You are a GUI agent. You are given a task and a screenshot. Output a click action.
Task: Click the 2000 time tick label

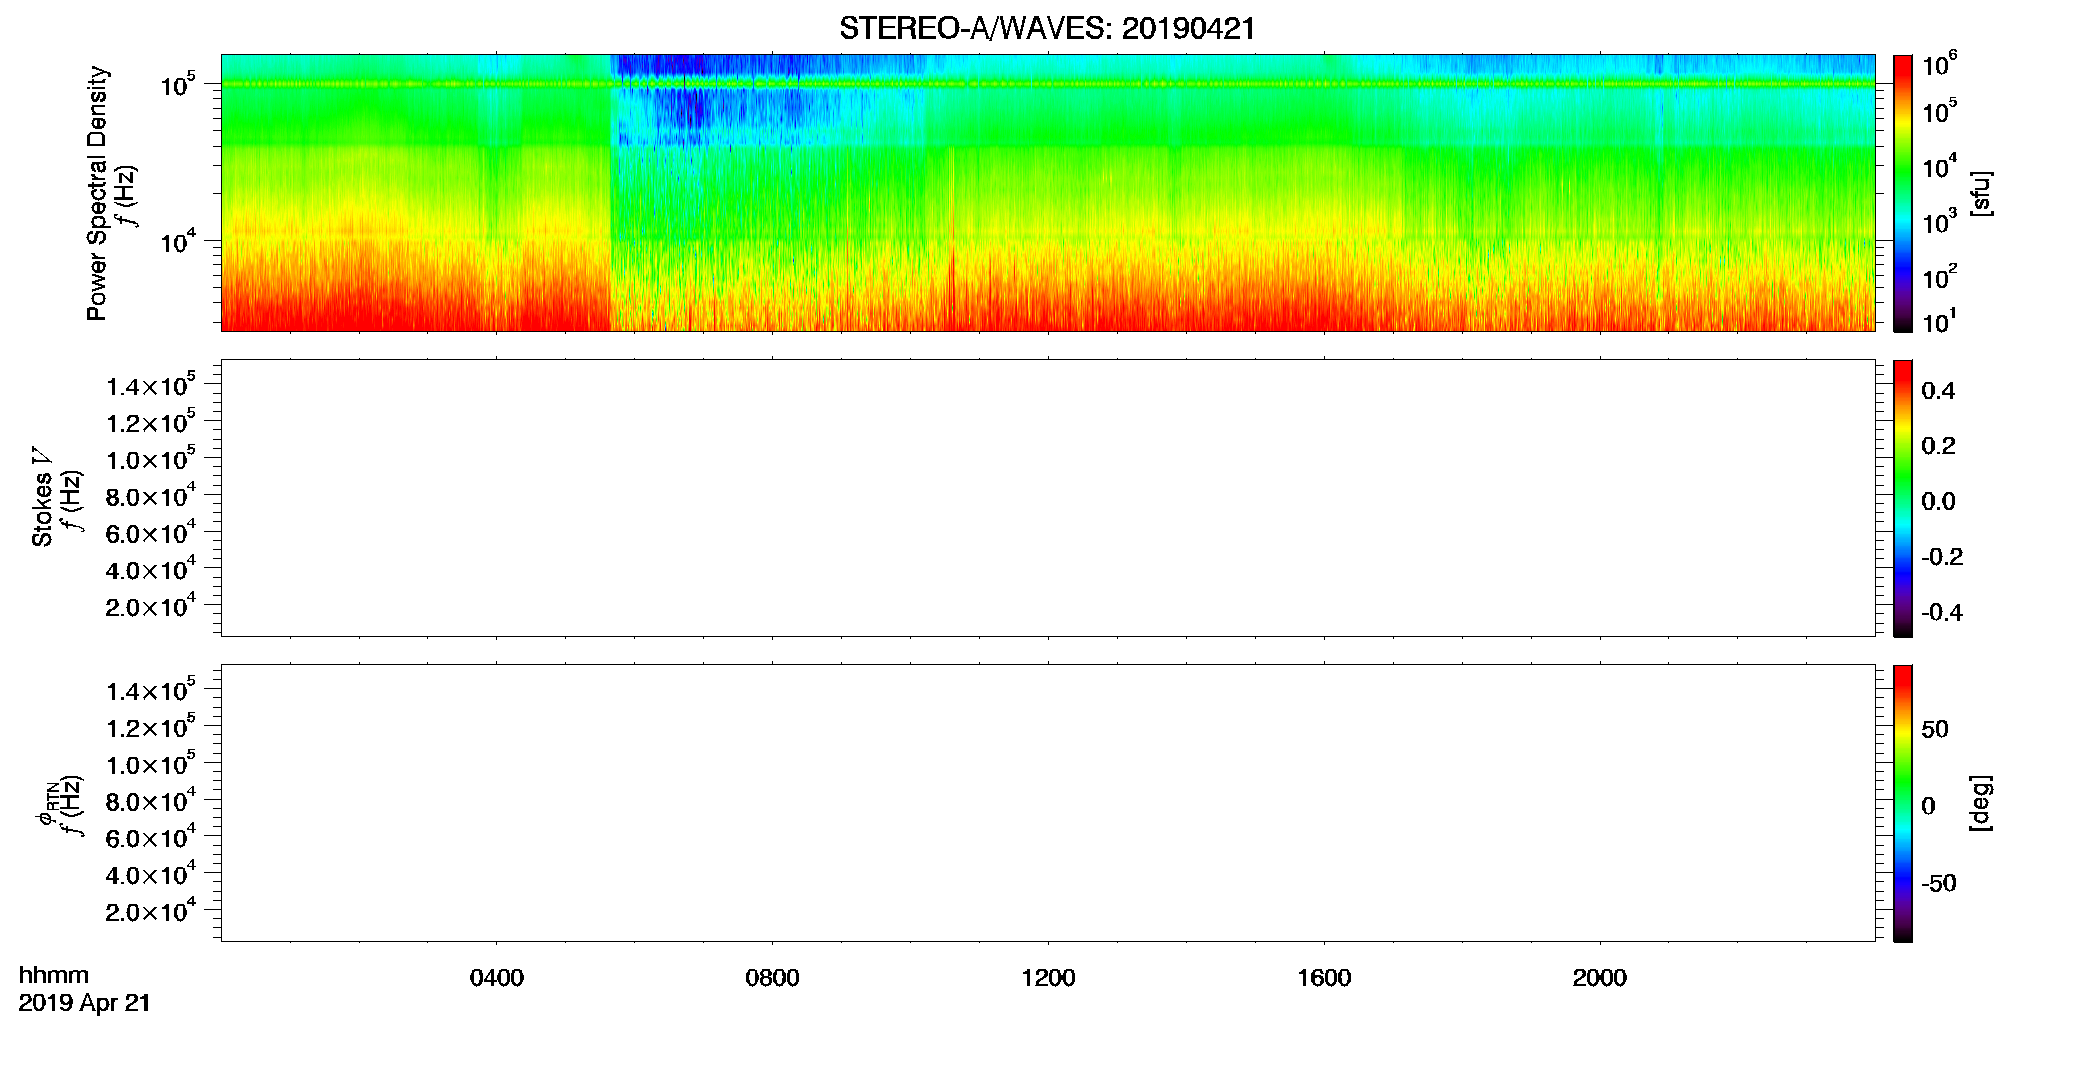pyautogui.click(x=1599, y=978)
